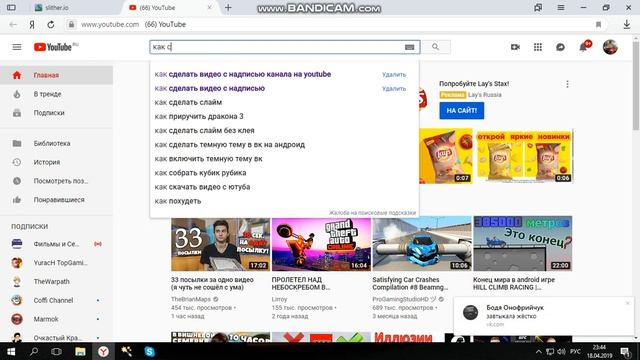Click the Yandex Browser taskbar icon
This screenshot has height=360, width=640.
point(103,351)
